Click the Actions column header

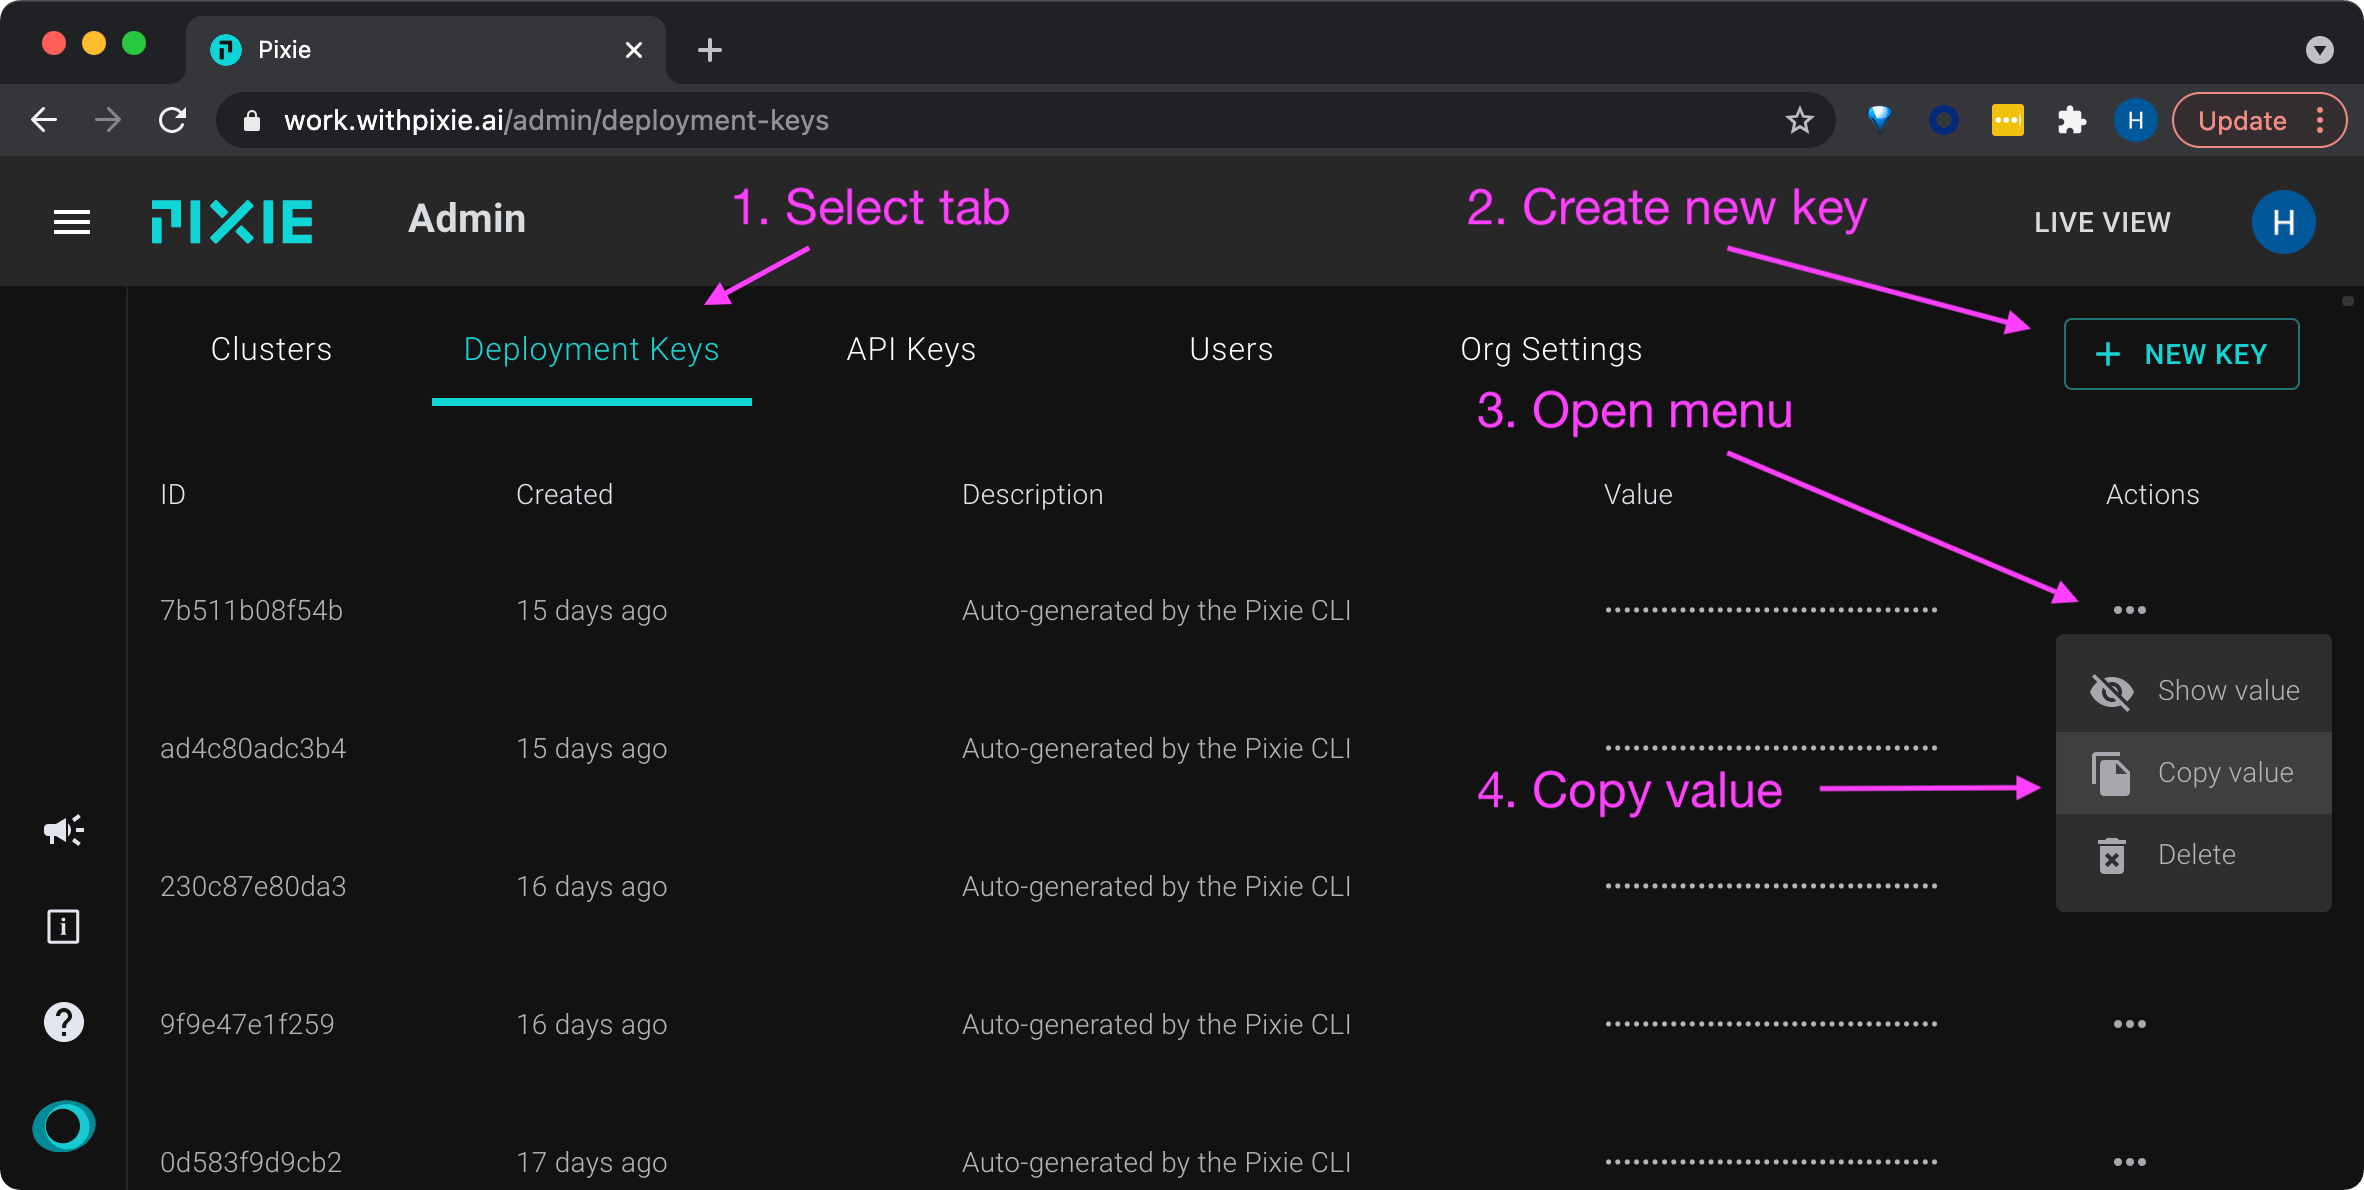[2152, 494]
